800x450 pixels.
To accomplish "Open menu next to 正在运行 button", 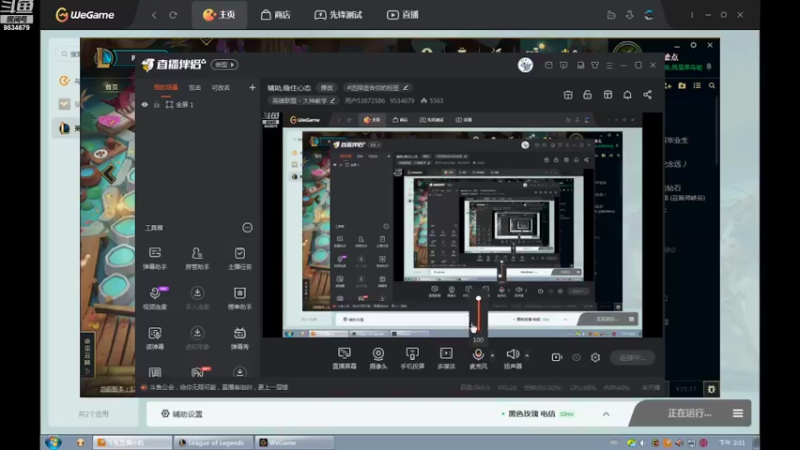I will 738,413.
